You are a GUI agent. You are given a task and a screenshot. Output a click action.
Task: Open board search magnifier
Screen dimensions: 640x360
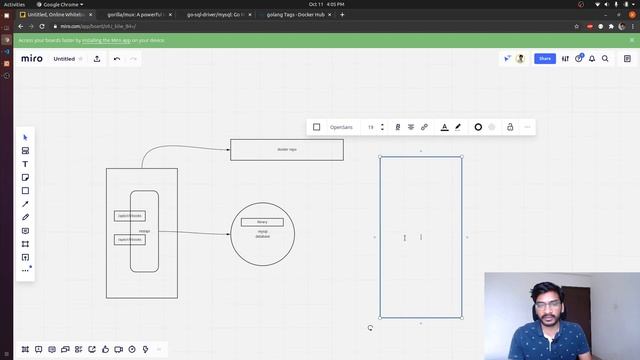605,59
